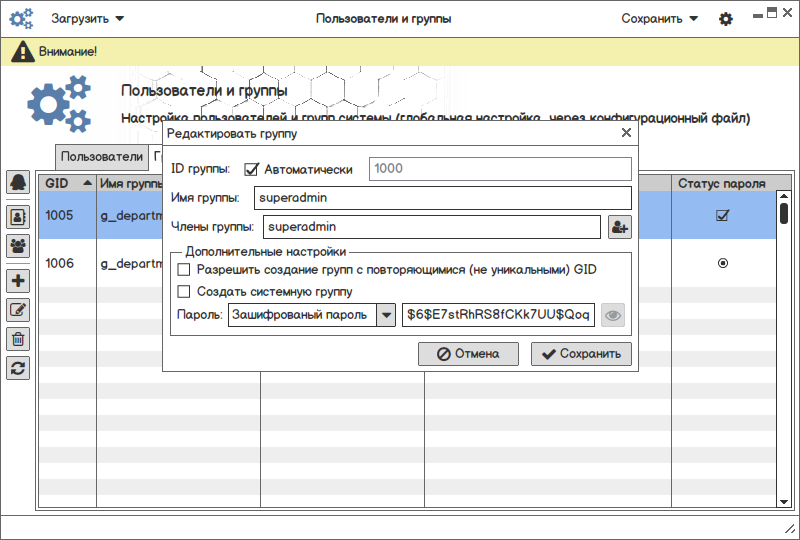
Task: Expand the Загрузить menu
Action: tap(88, 19)
